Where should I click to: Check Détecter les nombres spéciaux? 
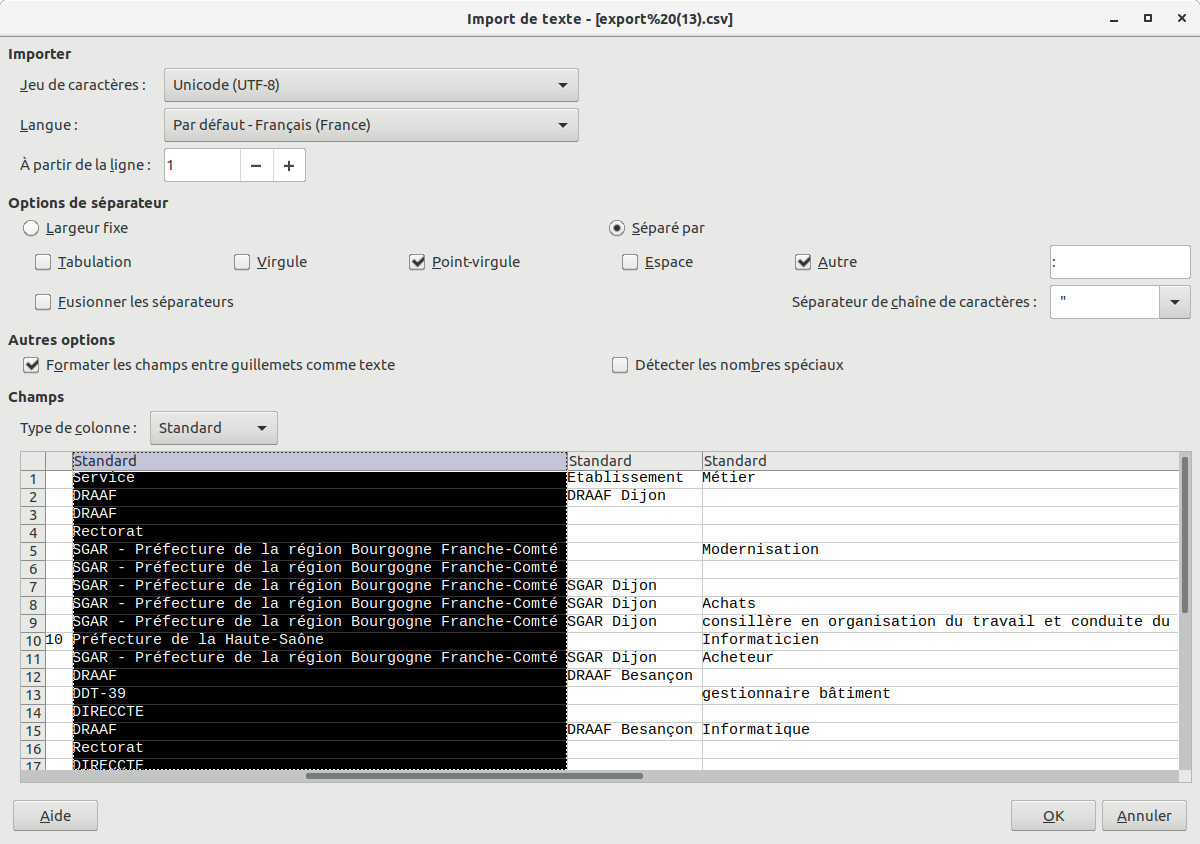(620, 365)
